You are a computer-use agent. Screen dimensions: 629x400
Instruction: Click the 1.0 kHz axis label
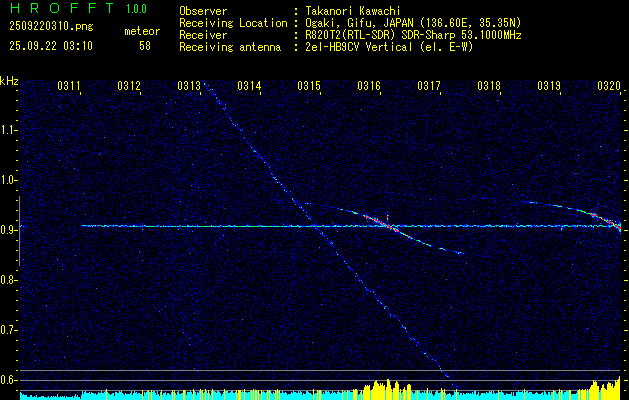pyautogui.click(x=9, y=181)
